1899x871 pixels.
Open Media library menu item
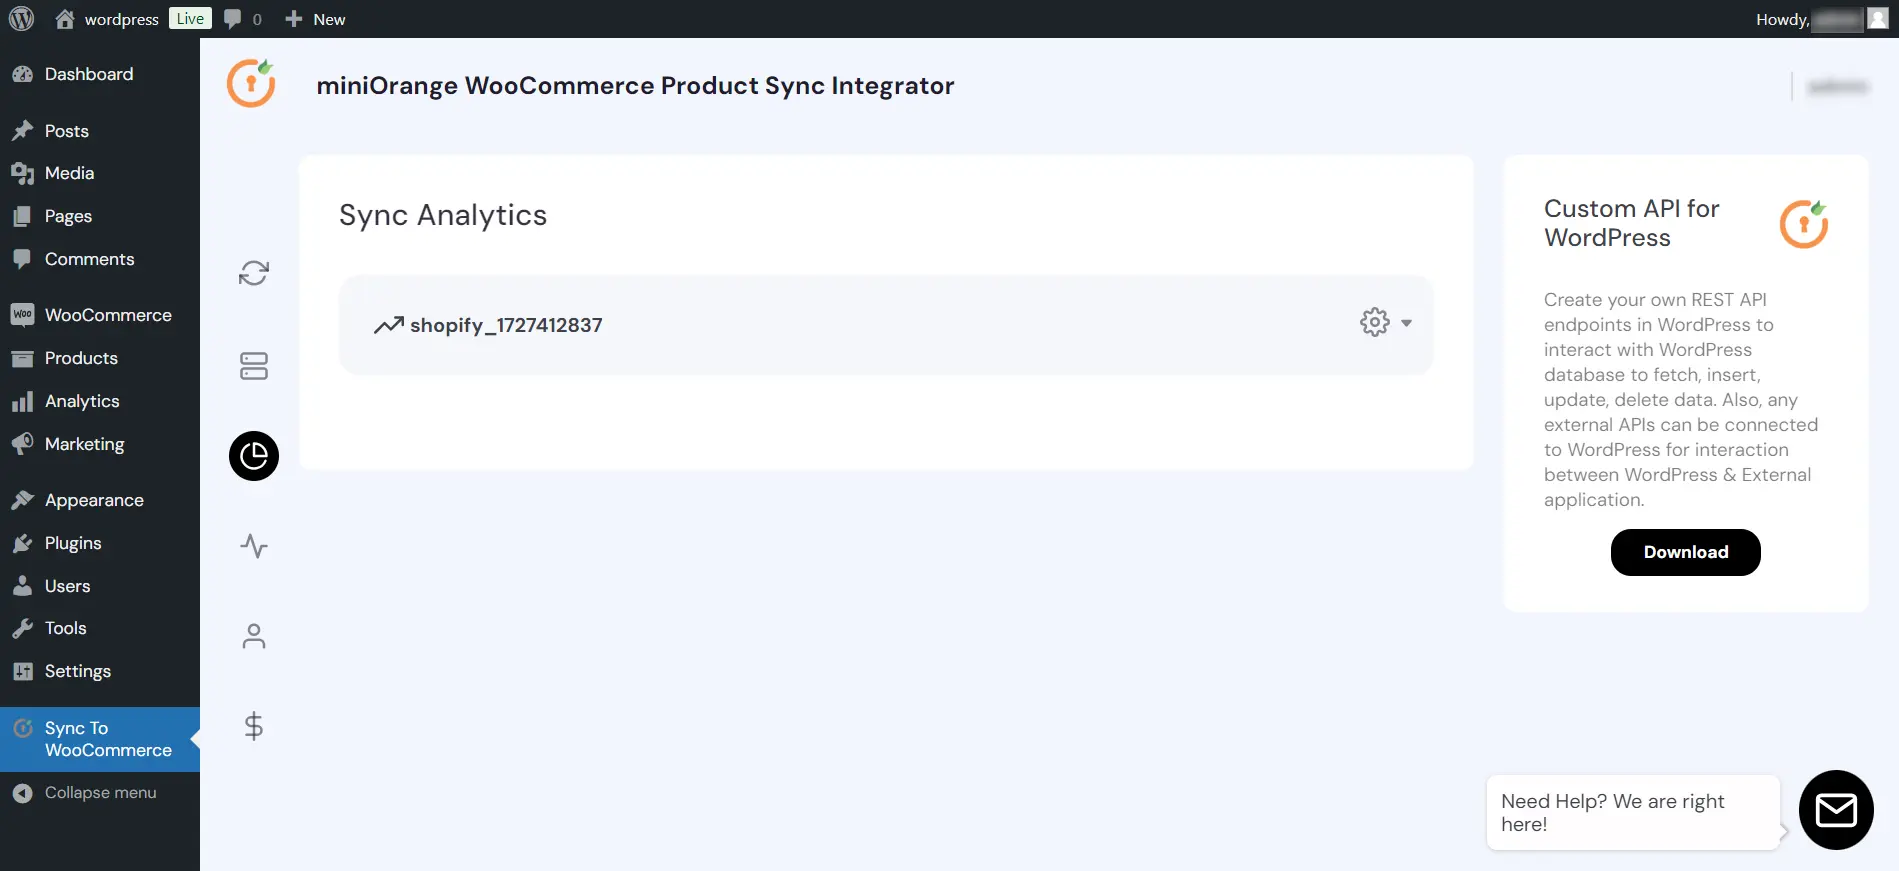point(100,173)
